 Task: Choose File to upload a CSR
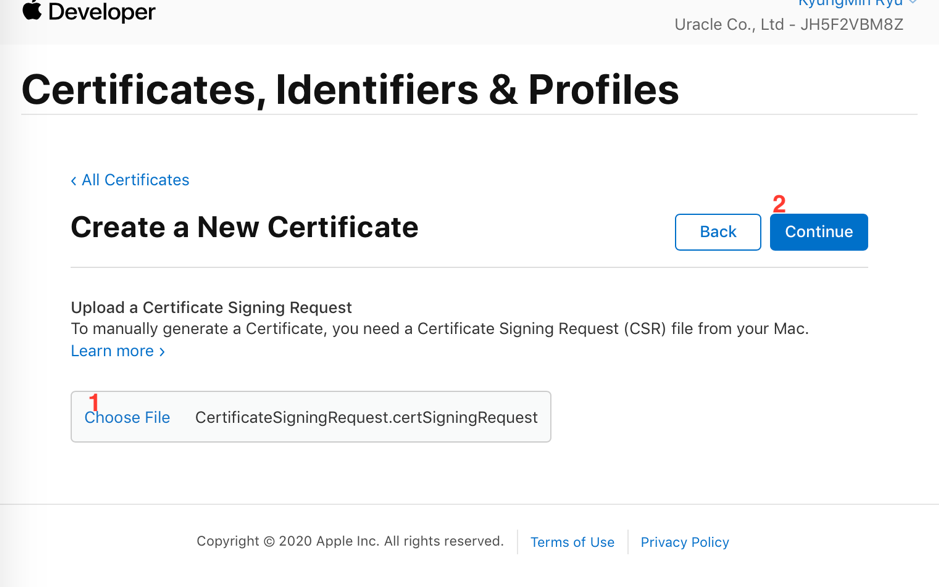pos(127,417)
